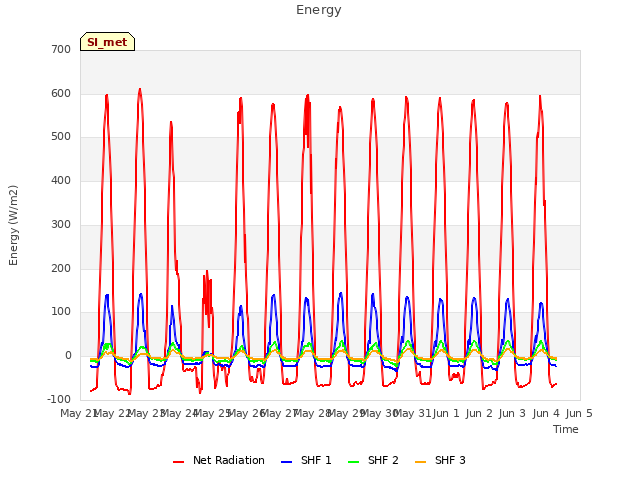Screen dimensions: 640x480
Task: Click the 700 y-axis tick label
Action: click(61, 50)
